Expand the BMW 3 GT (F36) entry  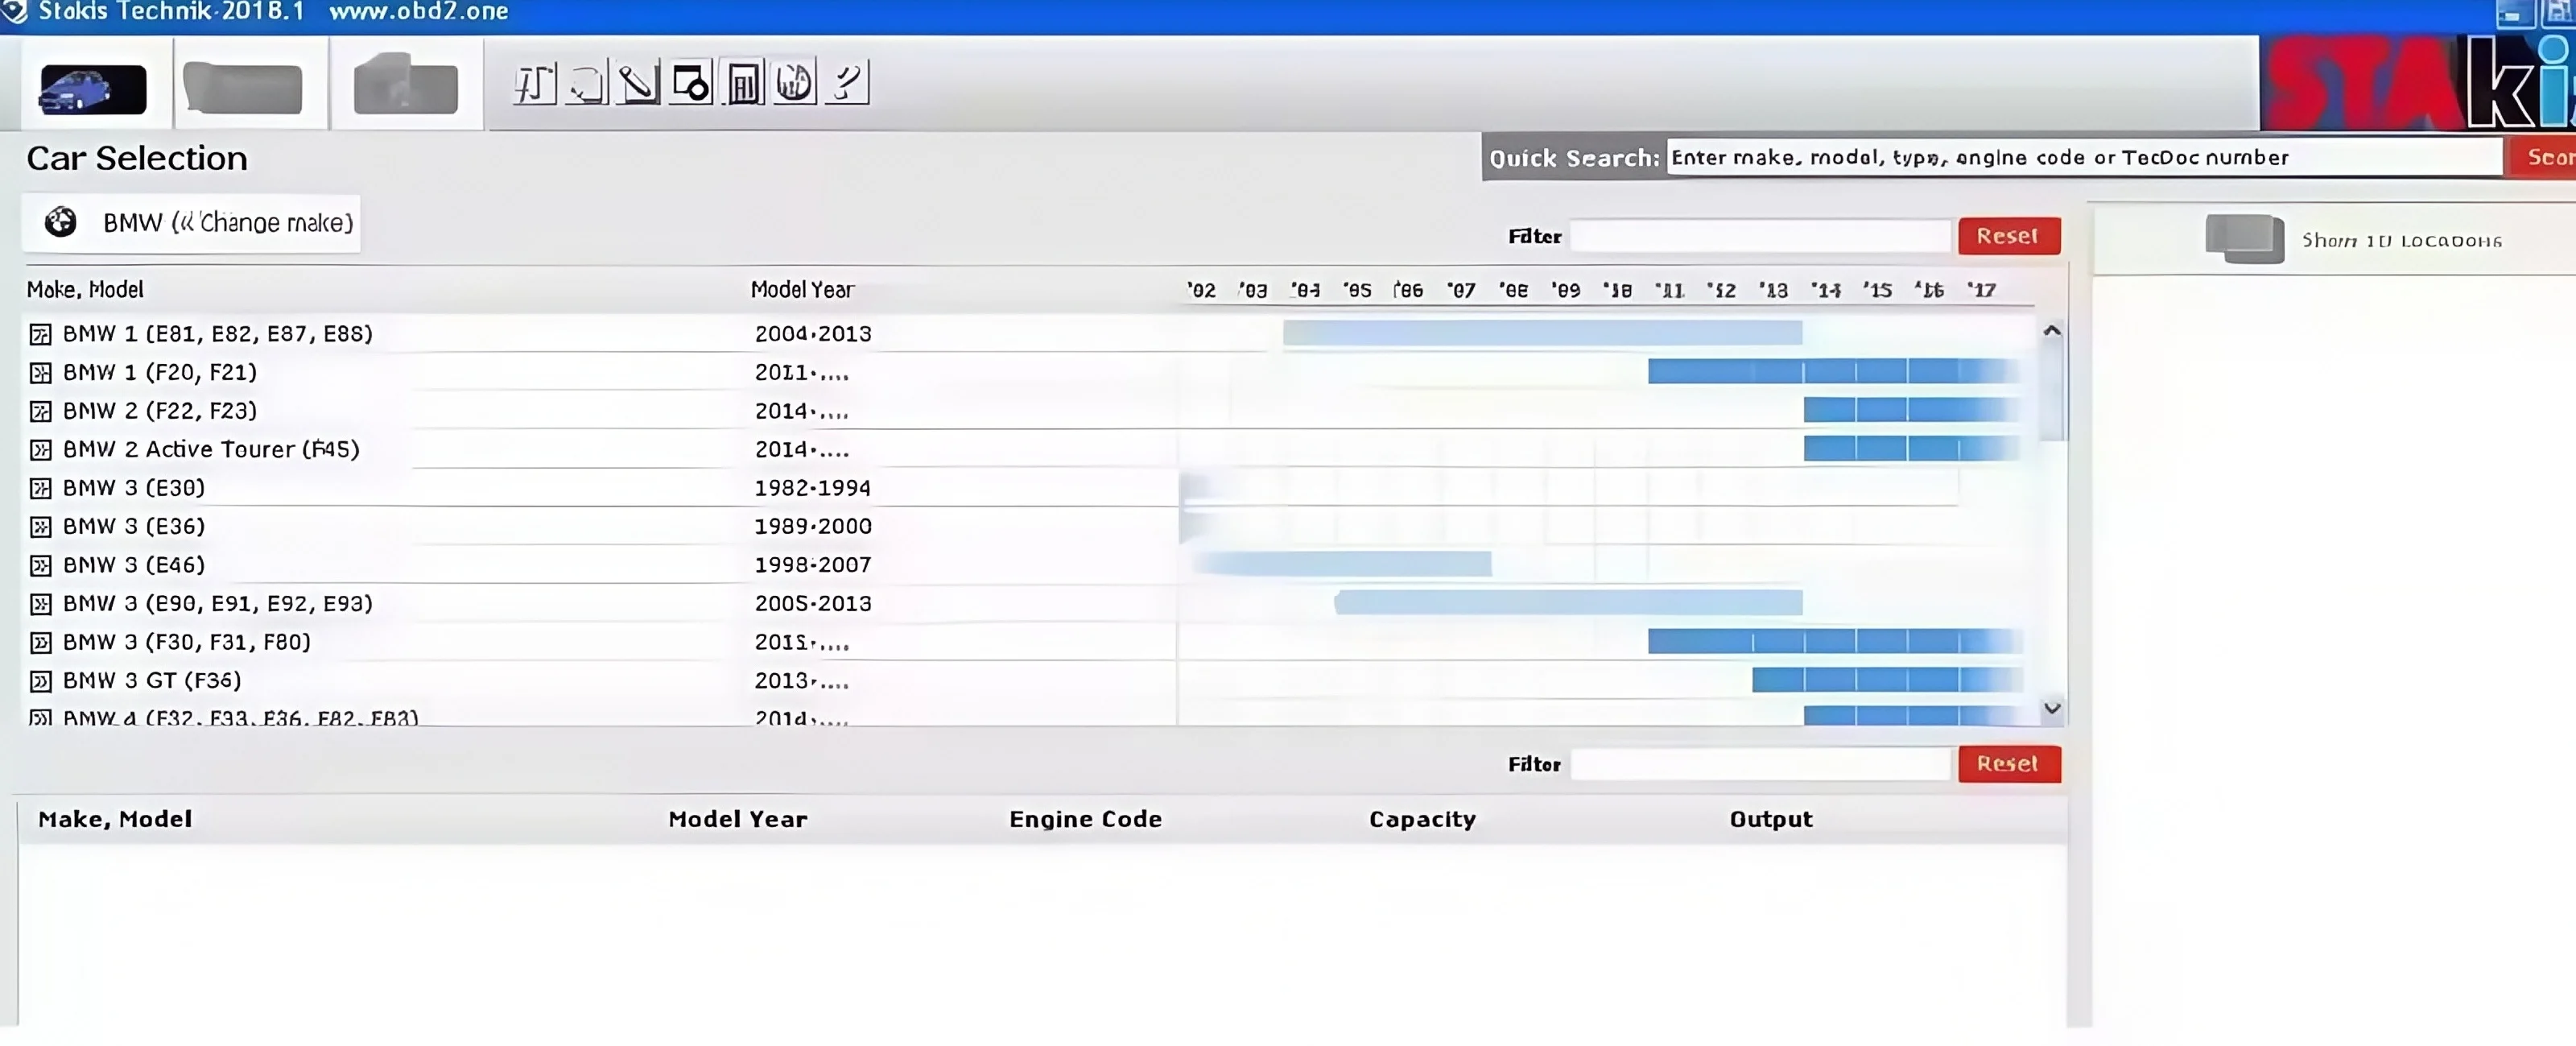[x=40, y=682]
